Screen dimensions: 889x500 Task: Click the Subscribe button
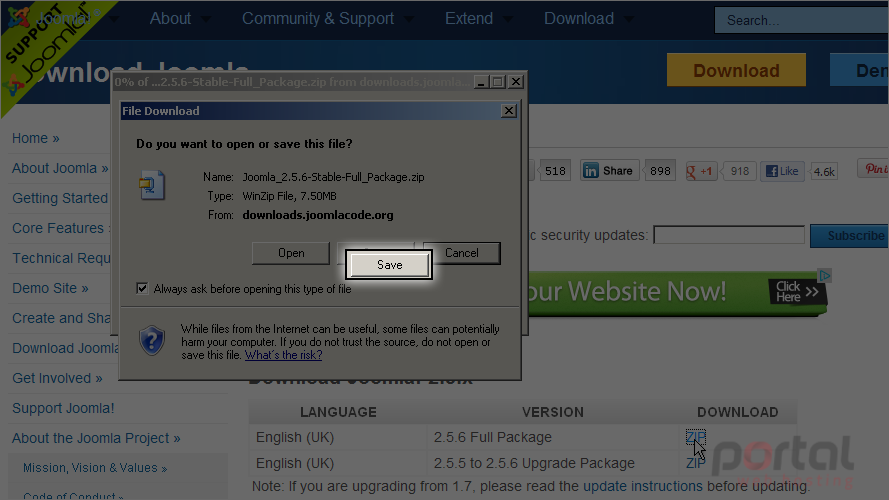click(849, 236)
